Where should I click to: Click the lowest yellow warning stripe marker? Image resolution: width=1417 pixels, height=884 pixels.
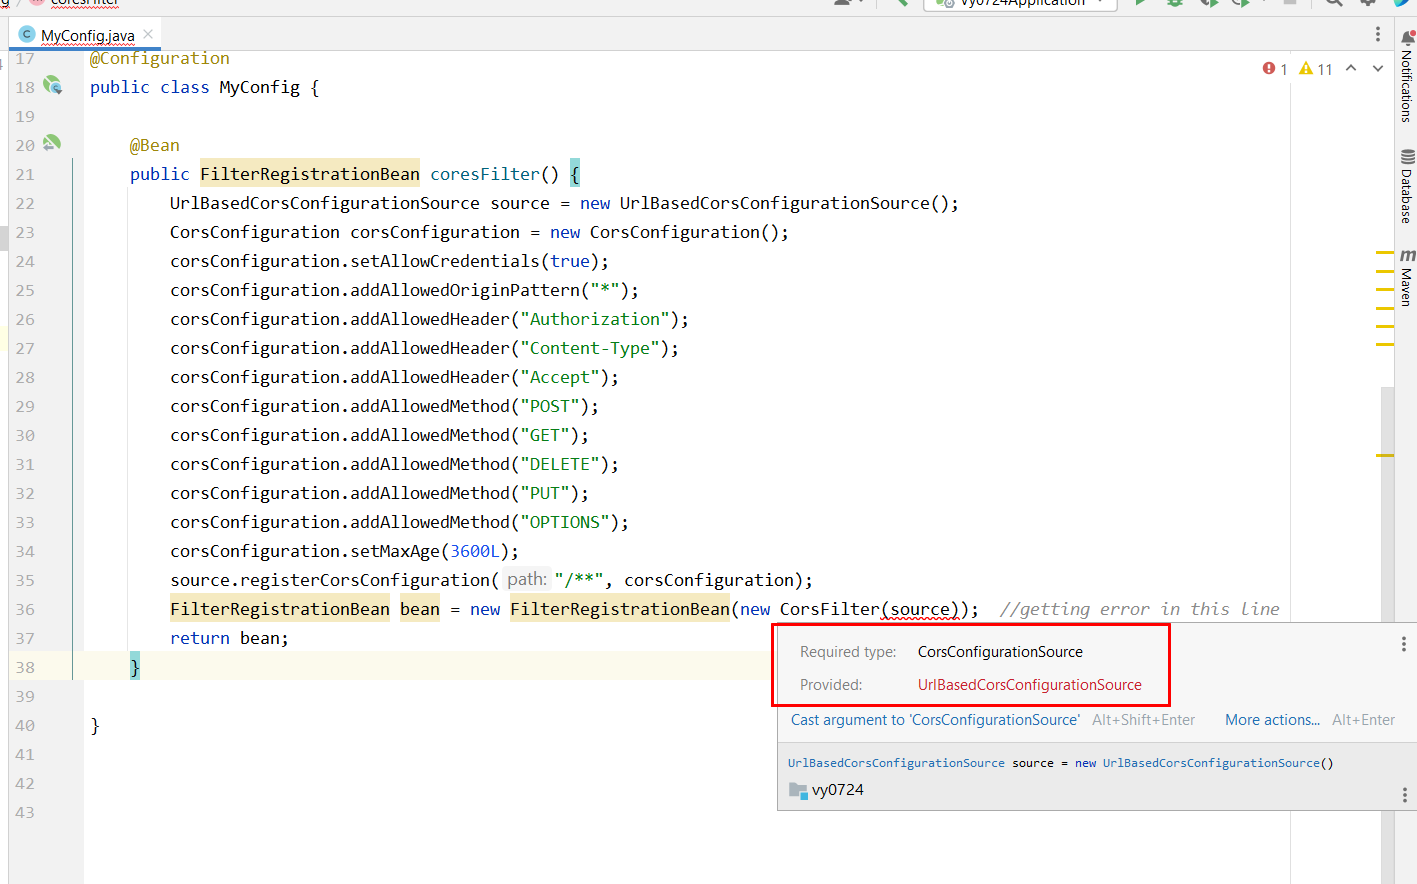1384,455
